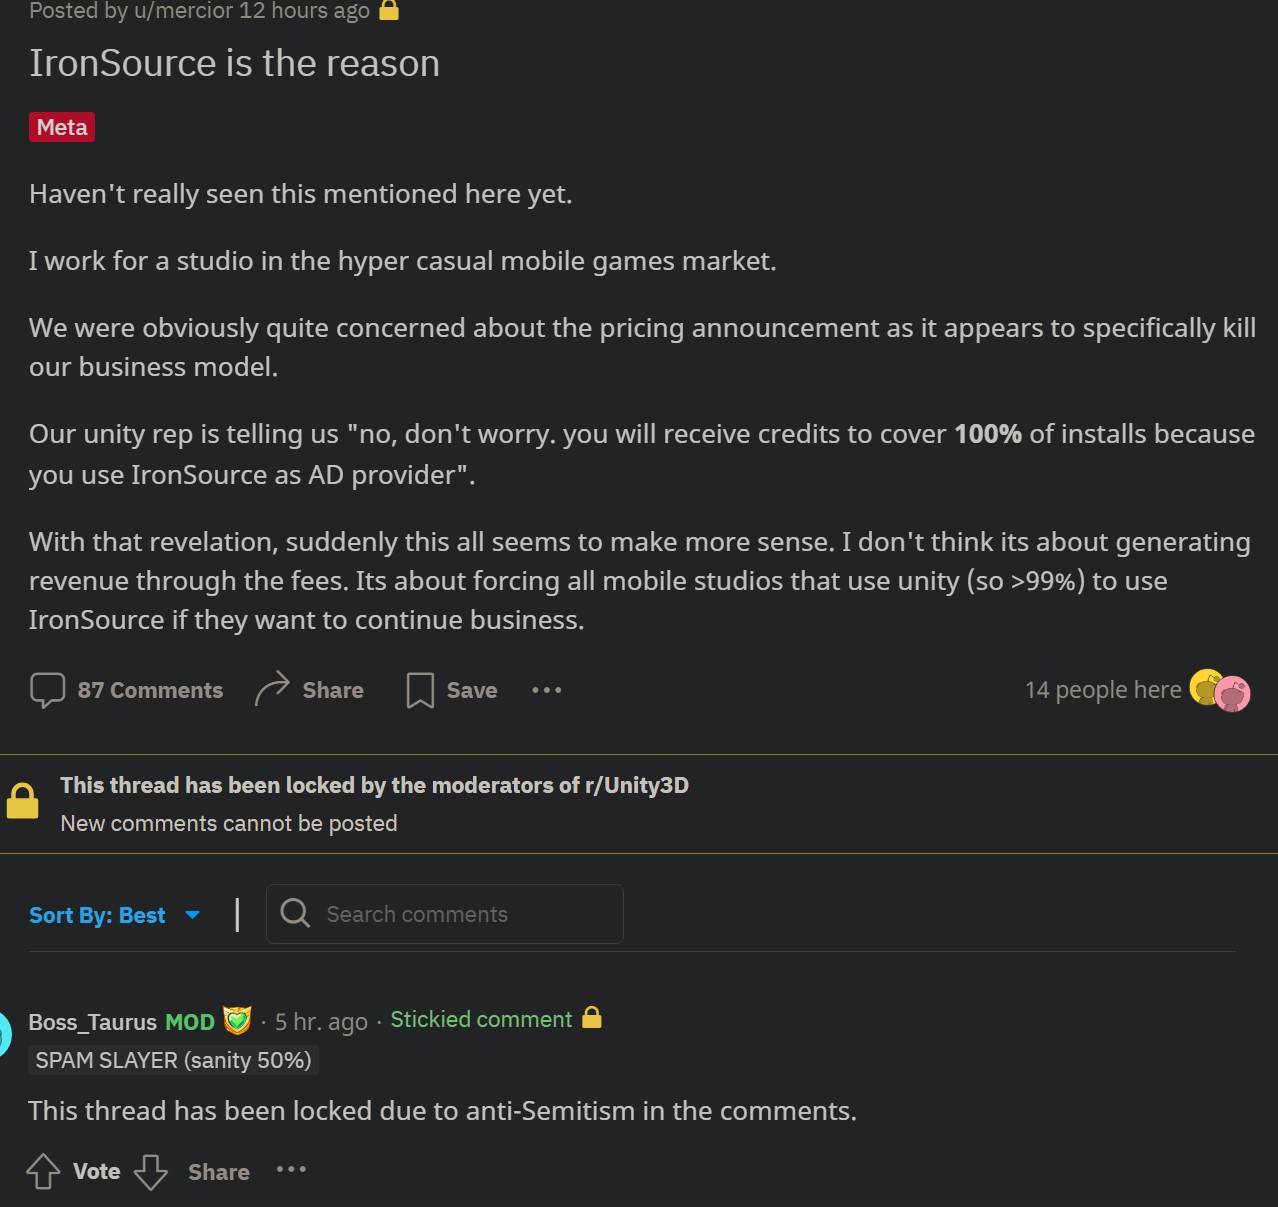Screen dimensions: 1278x1207
Task: Click the blue sort dropdown arrow
Action: [x=193, y=915]
